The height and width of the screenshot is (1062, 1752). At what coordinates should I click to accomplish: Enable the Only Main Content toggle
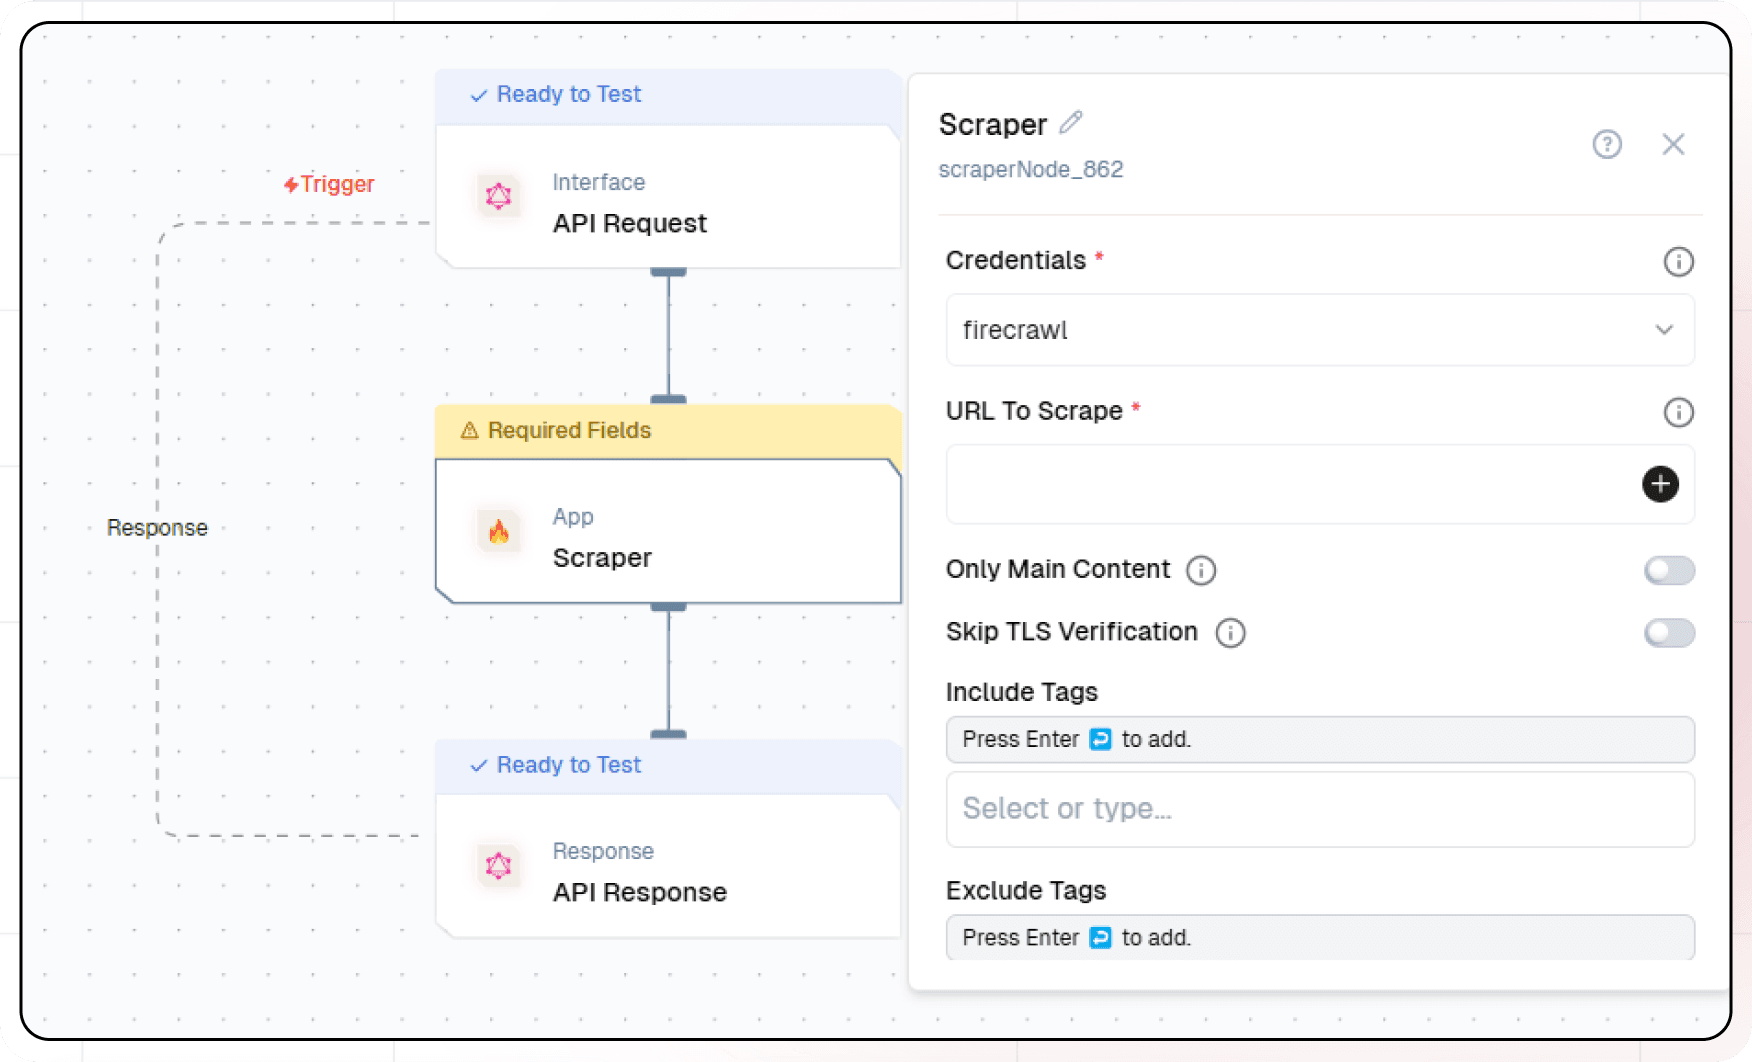pos(1668,570)
